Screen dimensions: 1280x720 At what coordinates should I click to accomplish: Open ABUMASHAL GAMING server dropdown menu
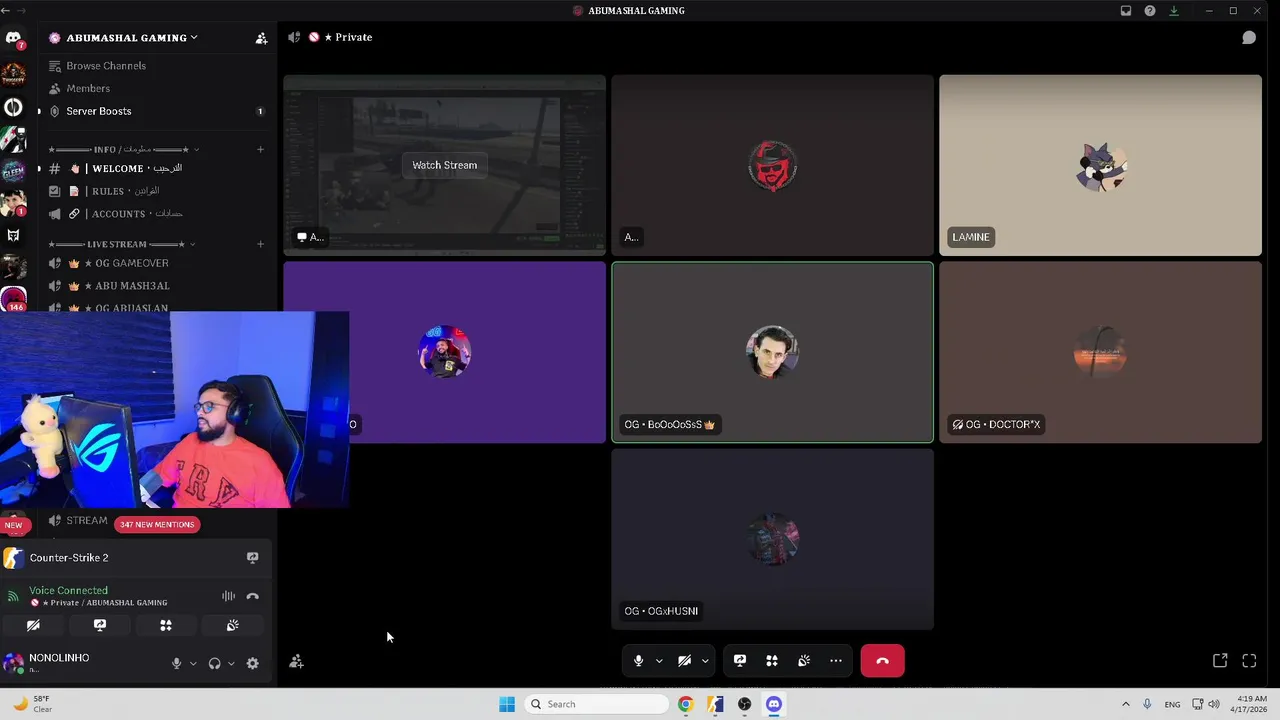(x=126, y=38)
